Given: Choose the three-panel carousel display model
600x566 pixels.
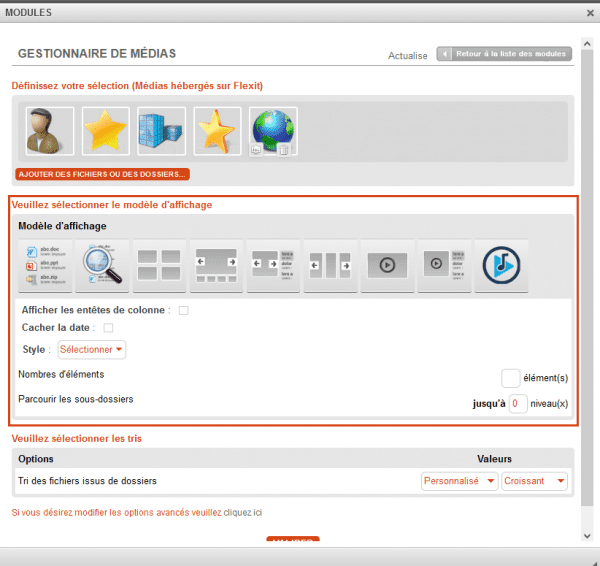Looking at the screenshot, I should pyautogui.click(x=330, y=266).
